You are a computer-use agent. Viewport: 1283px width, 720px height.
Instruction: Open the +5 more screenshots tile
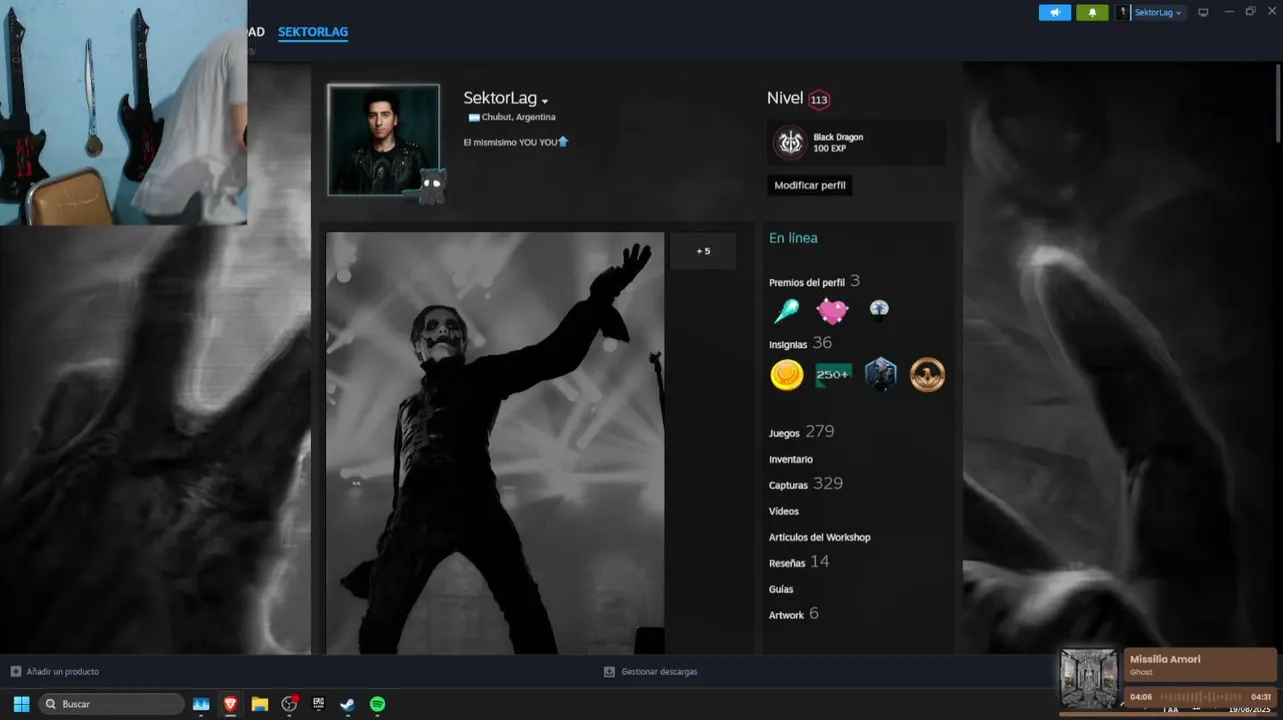(703, 251)
